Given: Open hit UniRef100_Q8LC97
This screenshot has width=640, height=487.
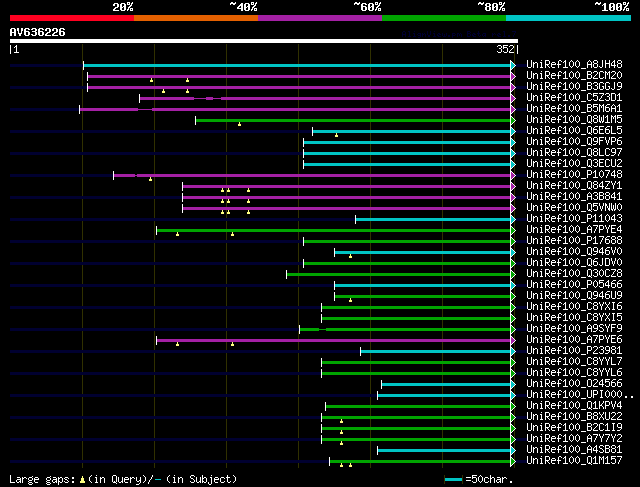Looking at the screenshot, I should (574, 153).
